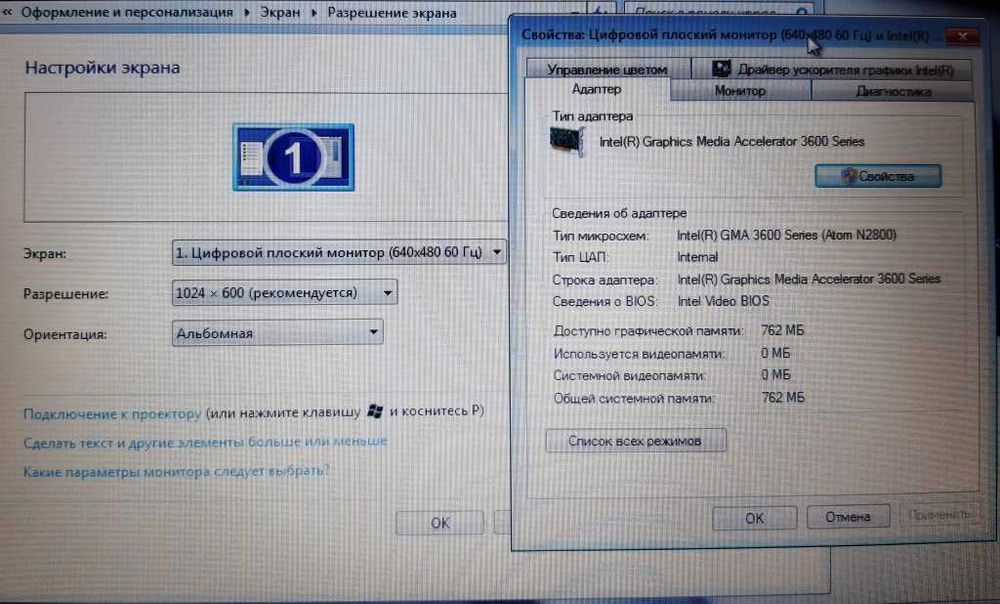Open Сделать текст и другие элементы больше link

click(205, 442)
